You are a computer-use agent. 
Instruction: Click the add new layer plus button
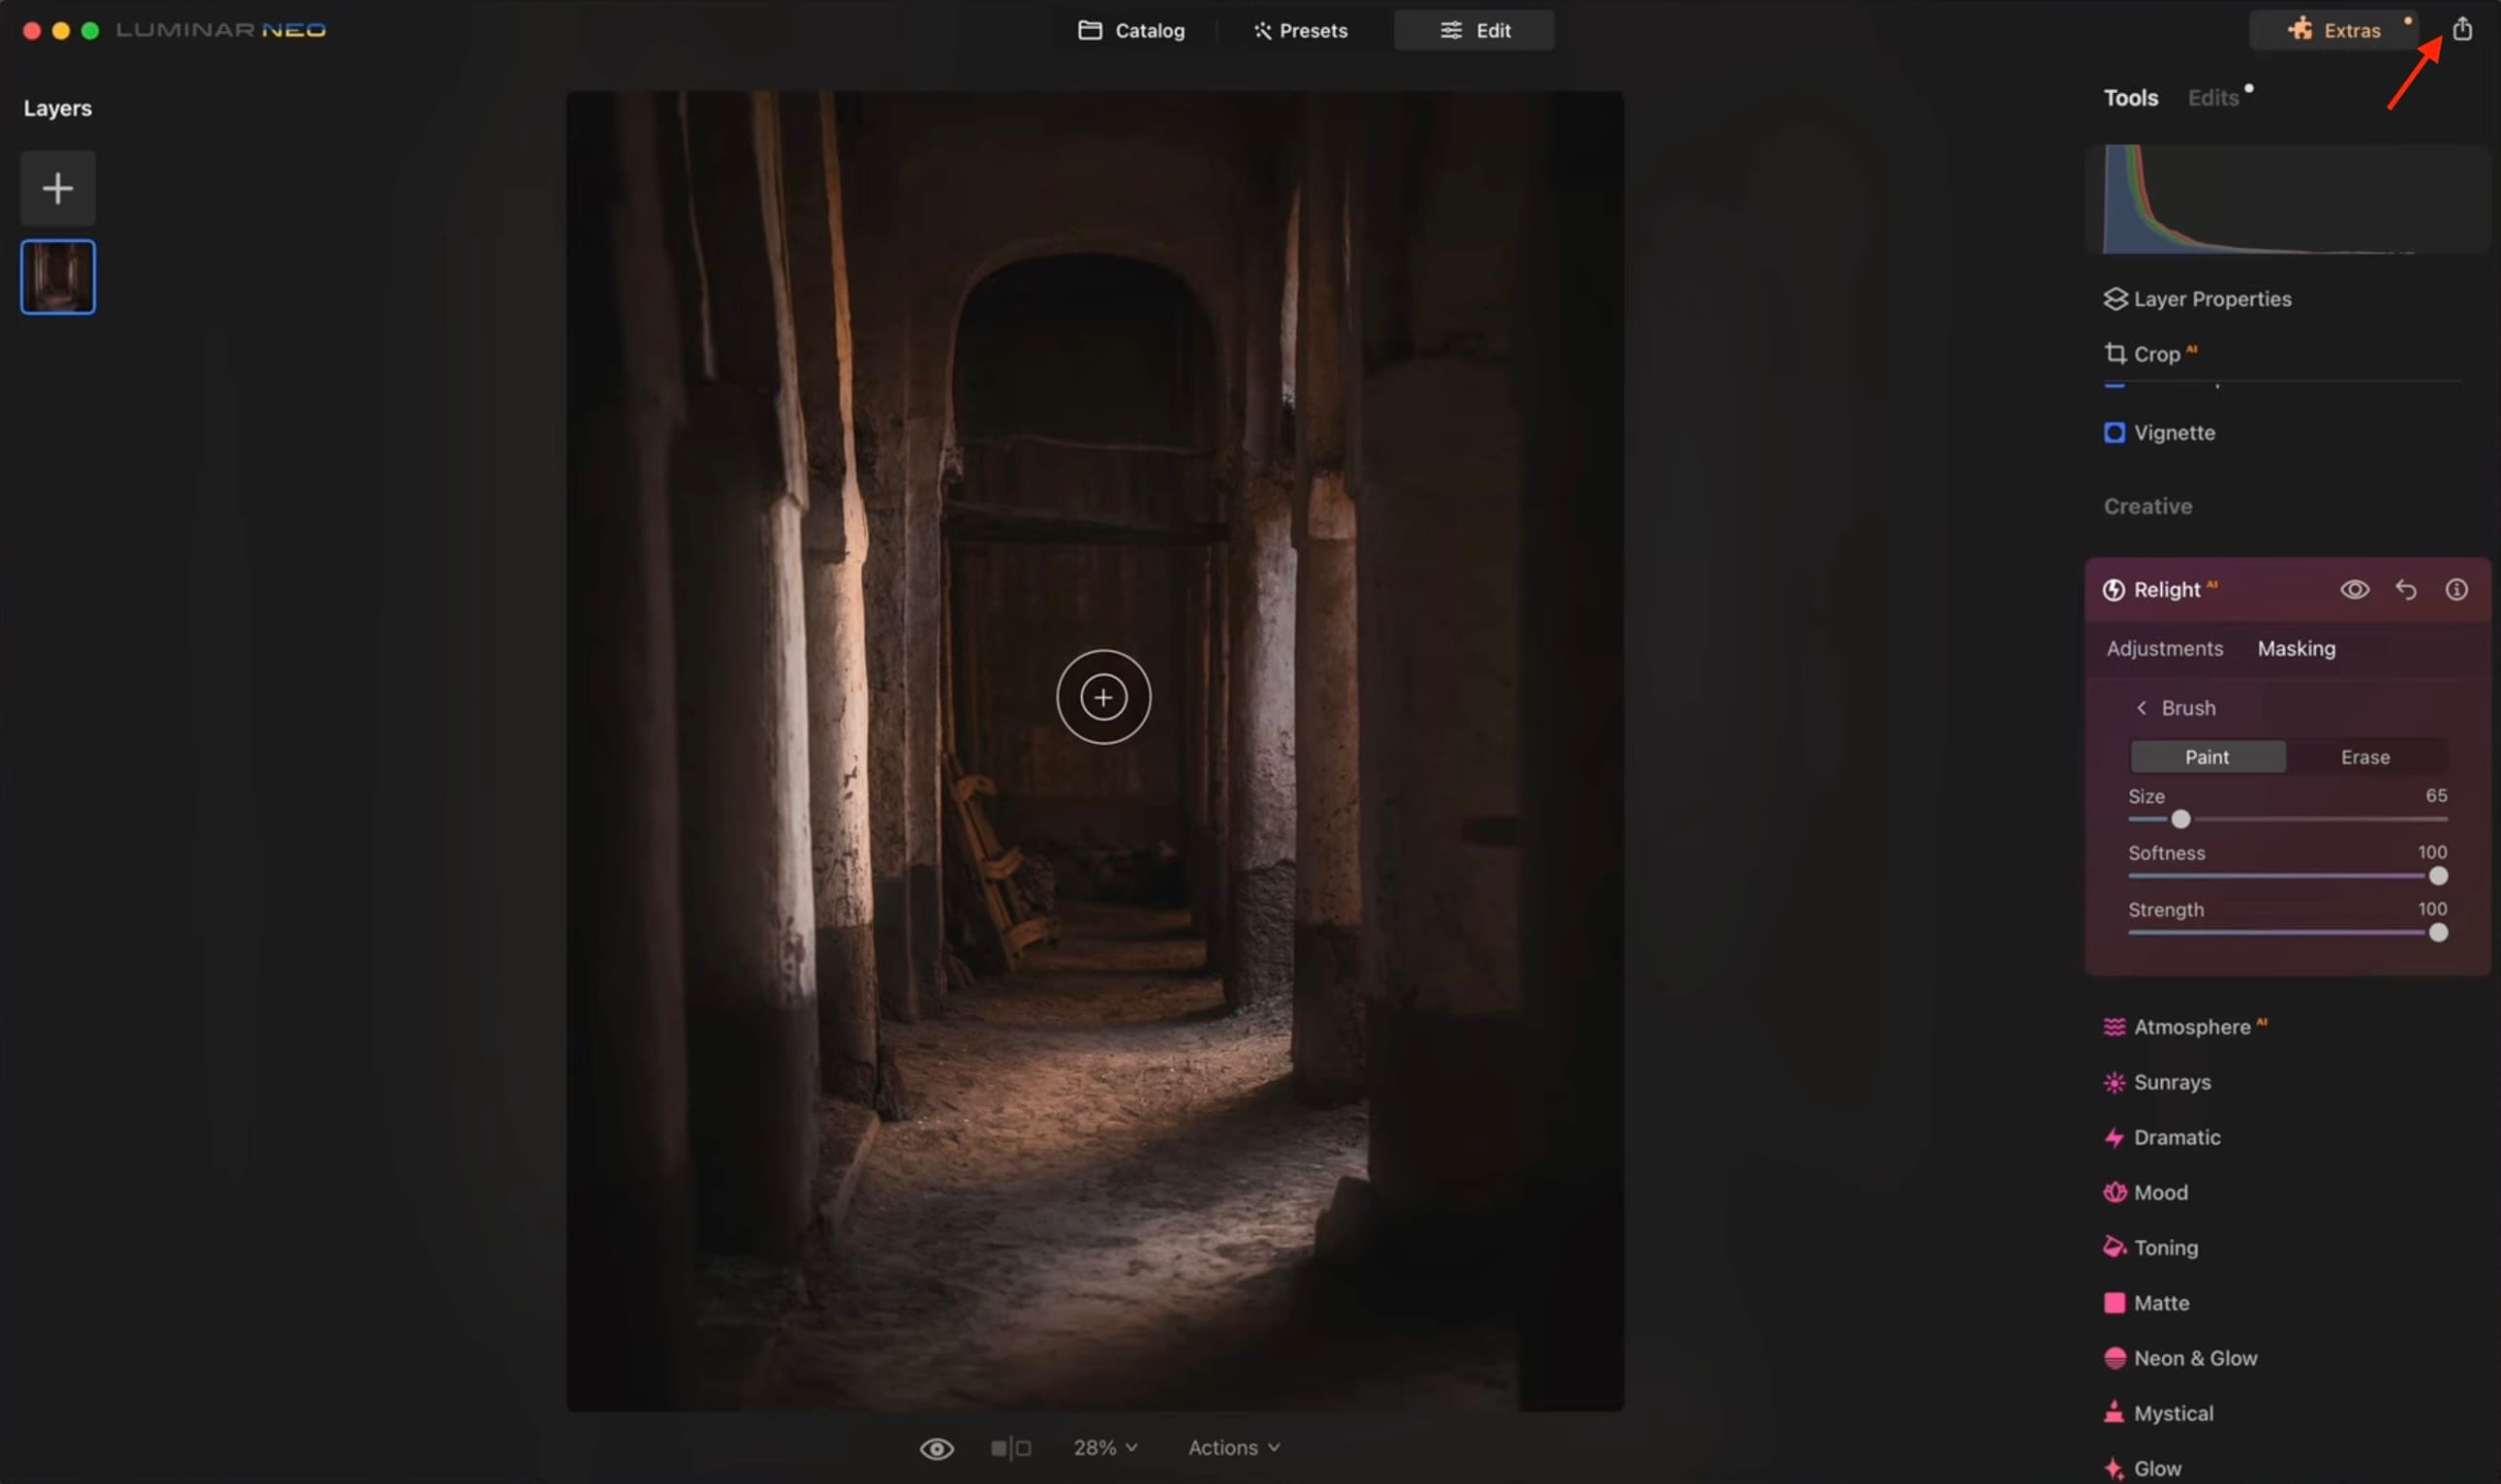pyautogui.click(x=58, y=188)
